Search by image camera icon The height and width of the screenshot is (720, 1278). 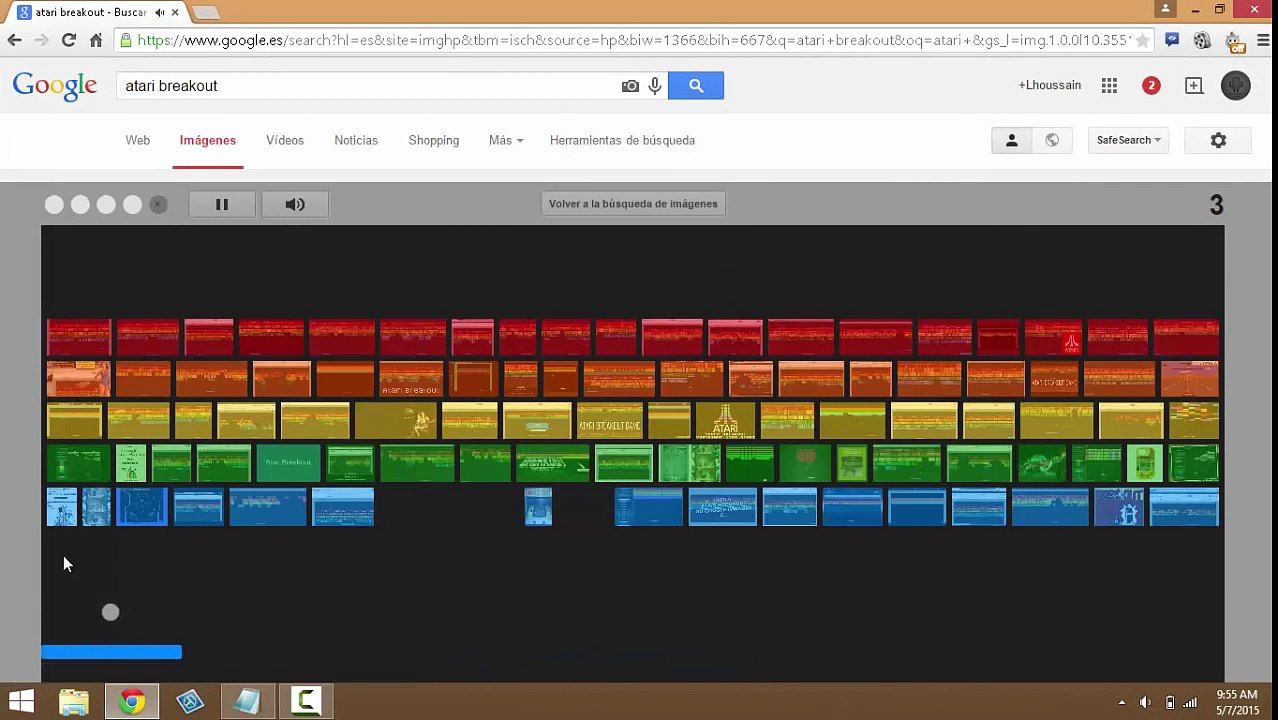pyautogui.click(x=630, y=86)
